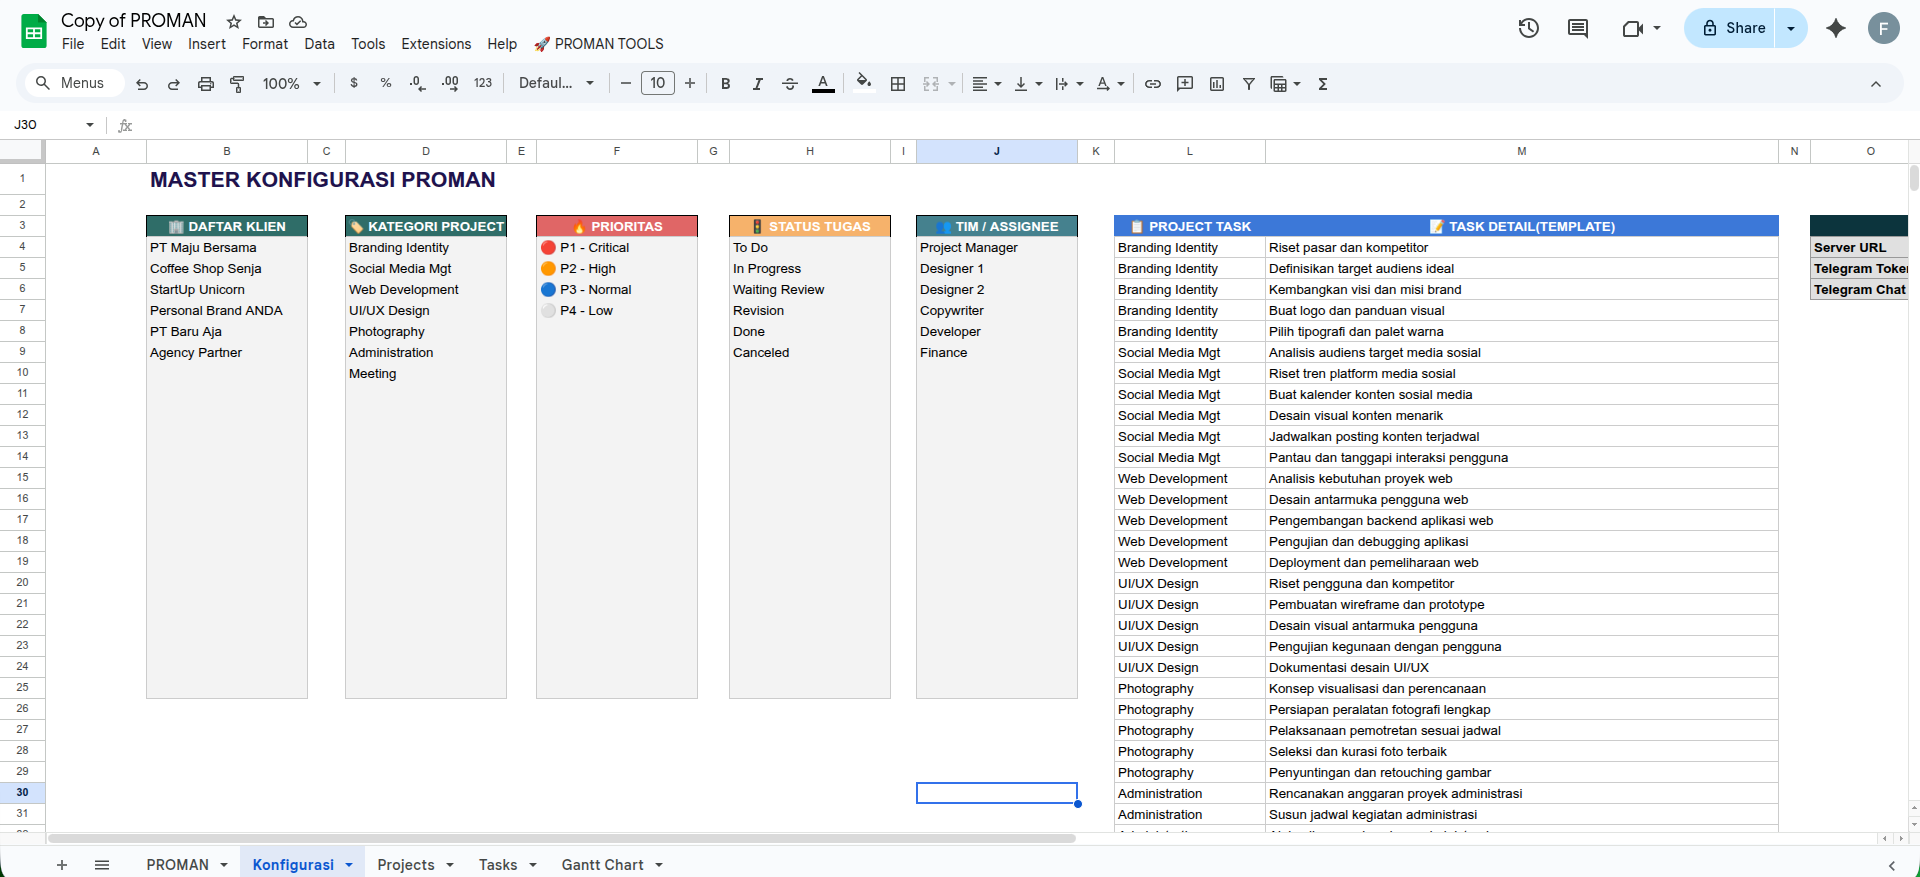Viewport: 1920px width, 877px height.
Task: Open the comments panel icon
Action: click(1577, 28)
